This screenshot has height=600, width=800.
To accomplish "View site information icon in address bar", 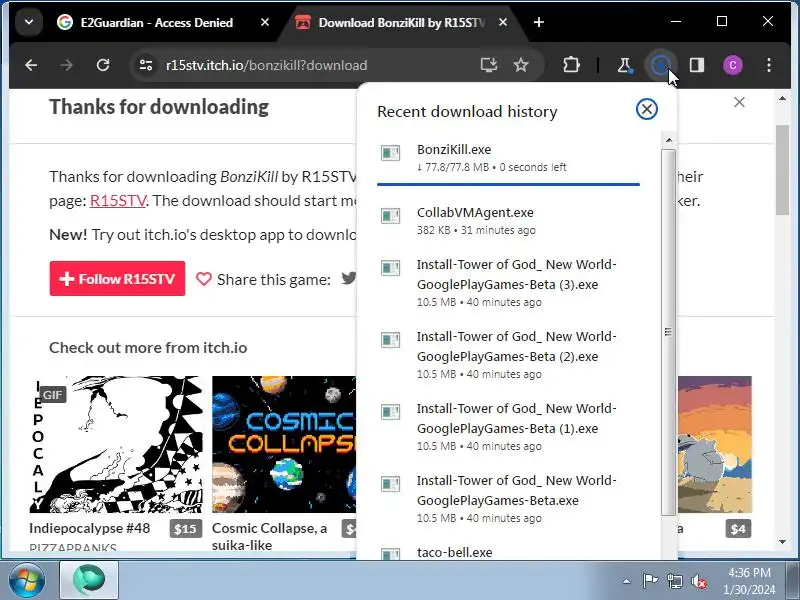I will [x=146, y=65].
